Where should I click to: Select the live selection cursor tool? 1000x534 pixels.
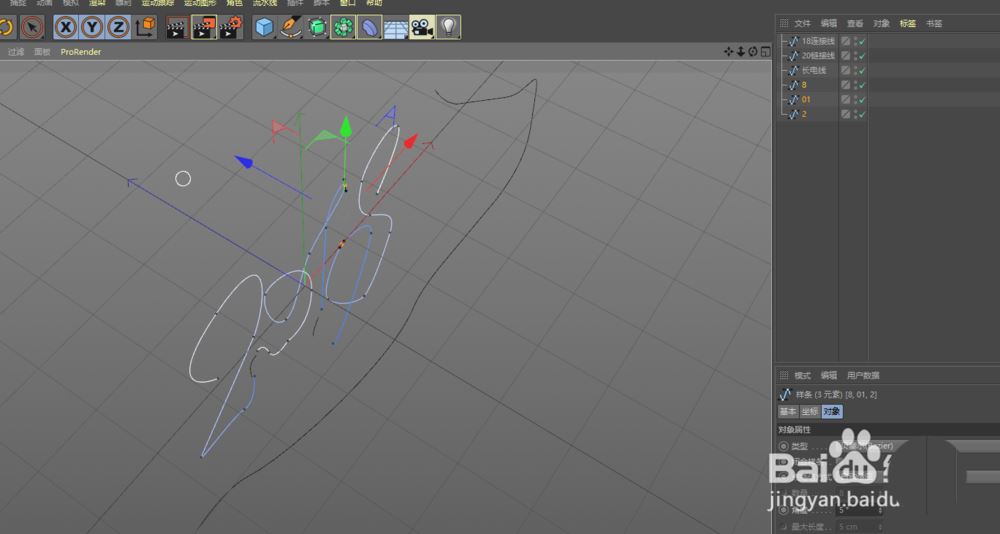pos(31,27)
